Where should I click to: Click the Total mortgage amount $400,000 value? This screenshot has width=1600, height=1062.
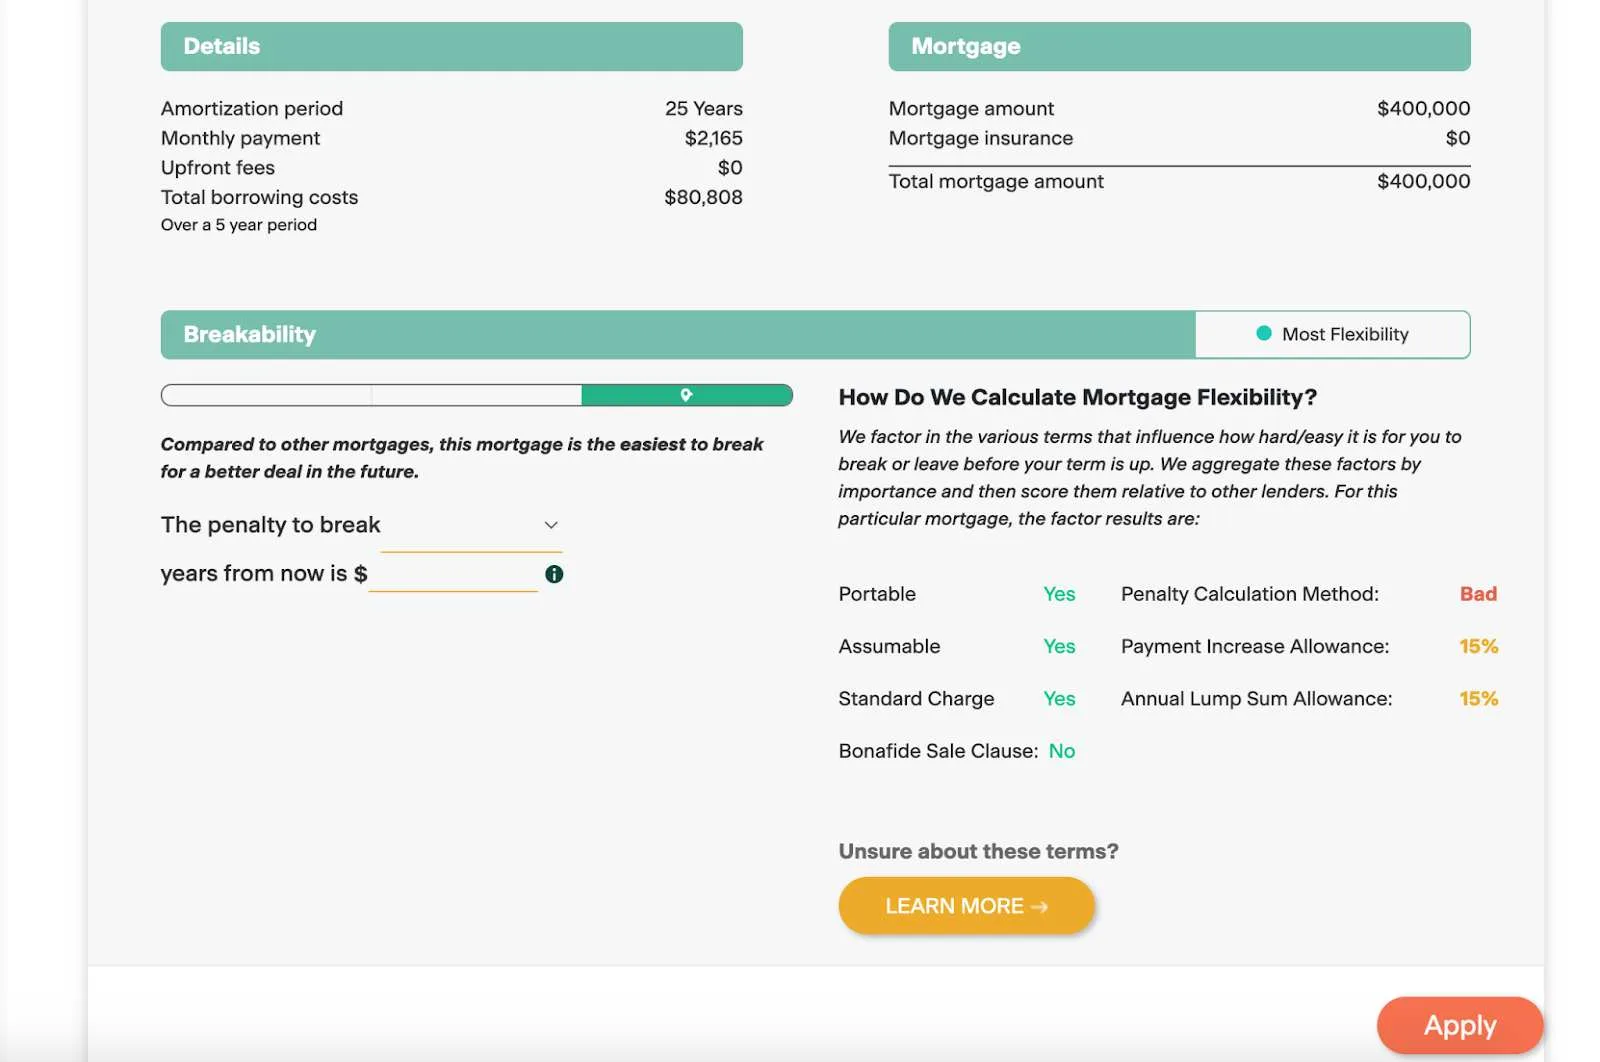[1423, 181]
